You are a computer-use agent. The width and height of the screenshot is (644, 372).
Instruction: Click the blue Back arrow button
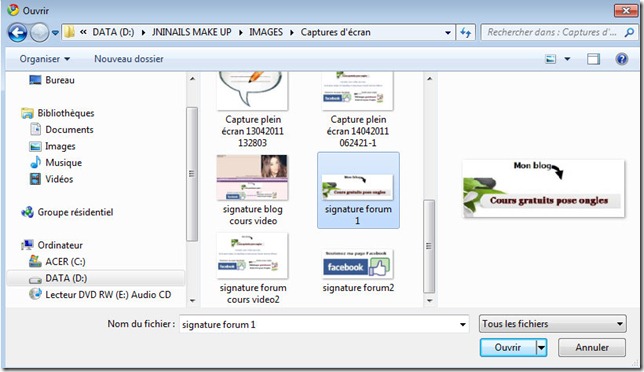pos(18,32)
